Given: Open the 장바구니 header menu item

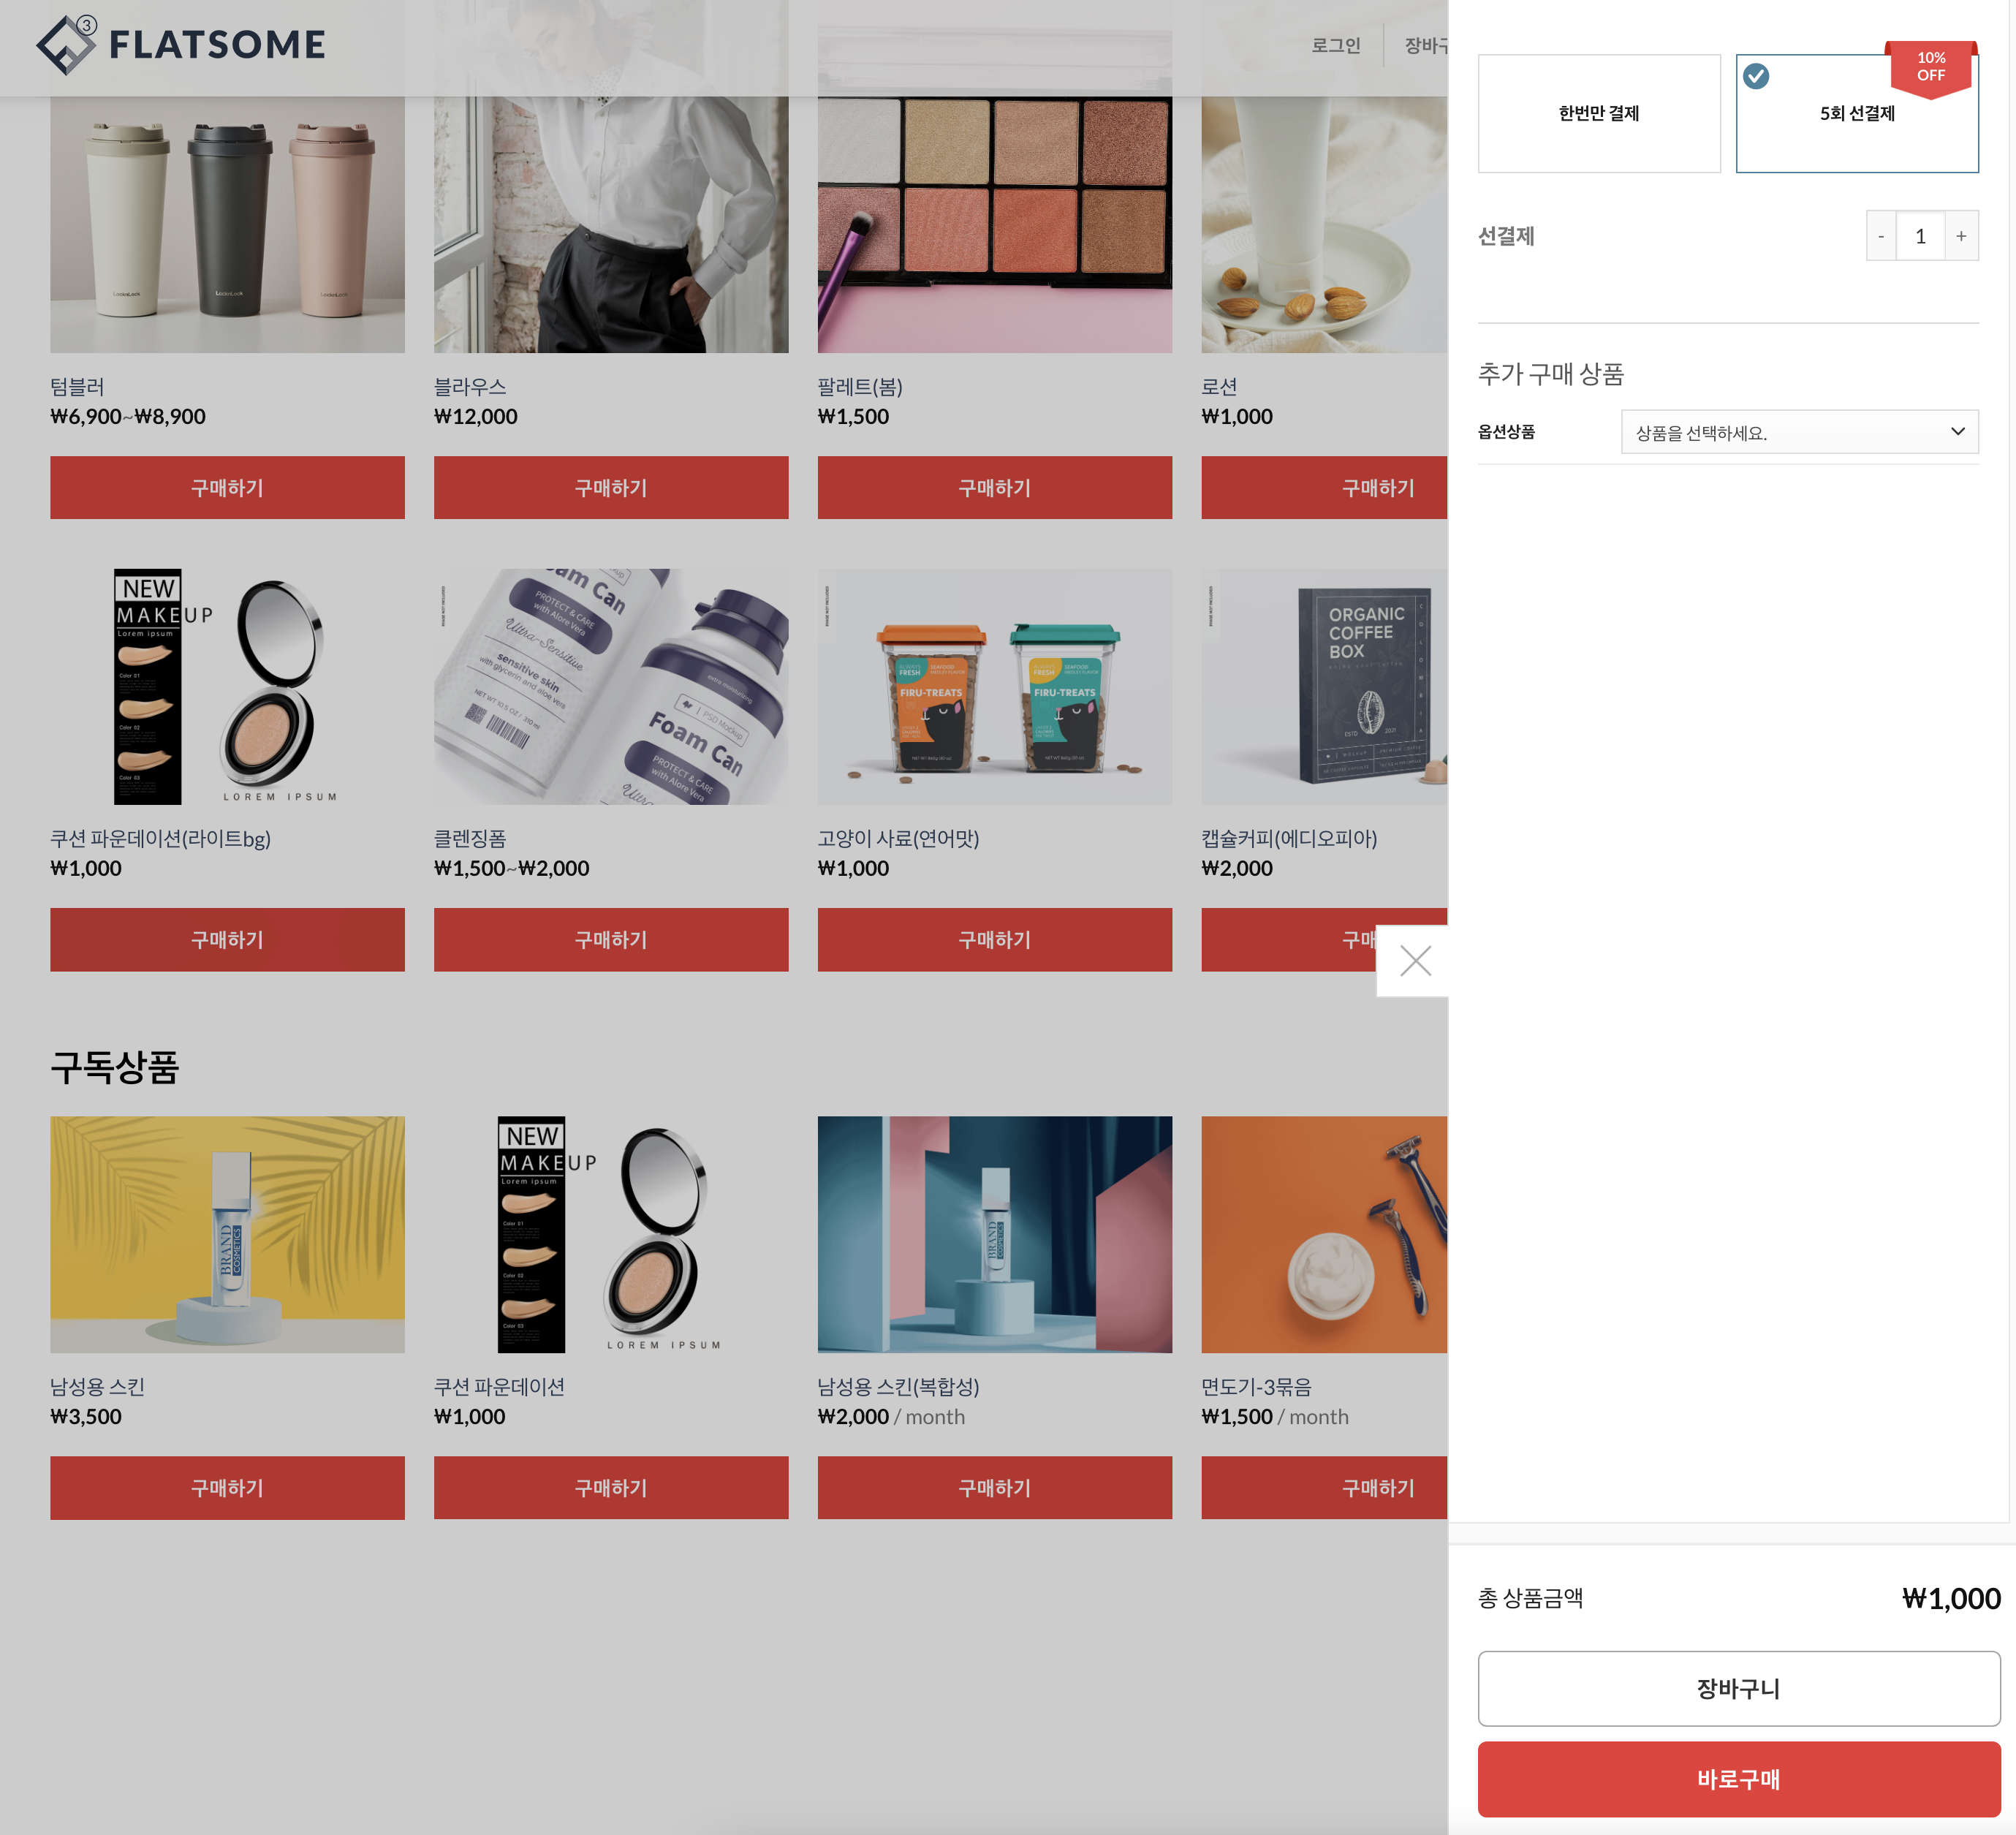Looking at the screenshot, I should click(x=1426, y=45).
